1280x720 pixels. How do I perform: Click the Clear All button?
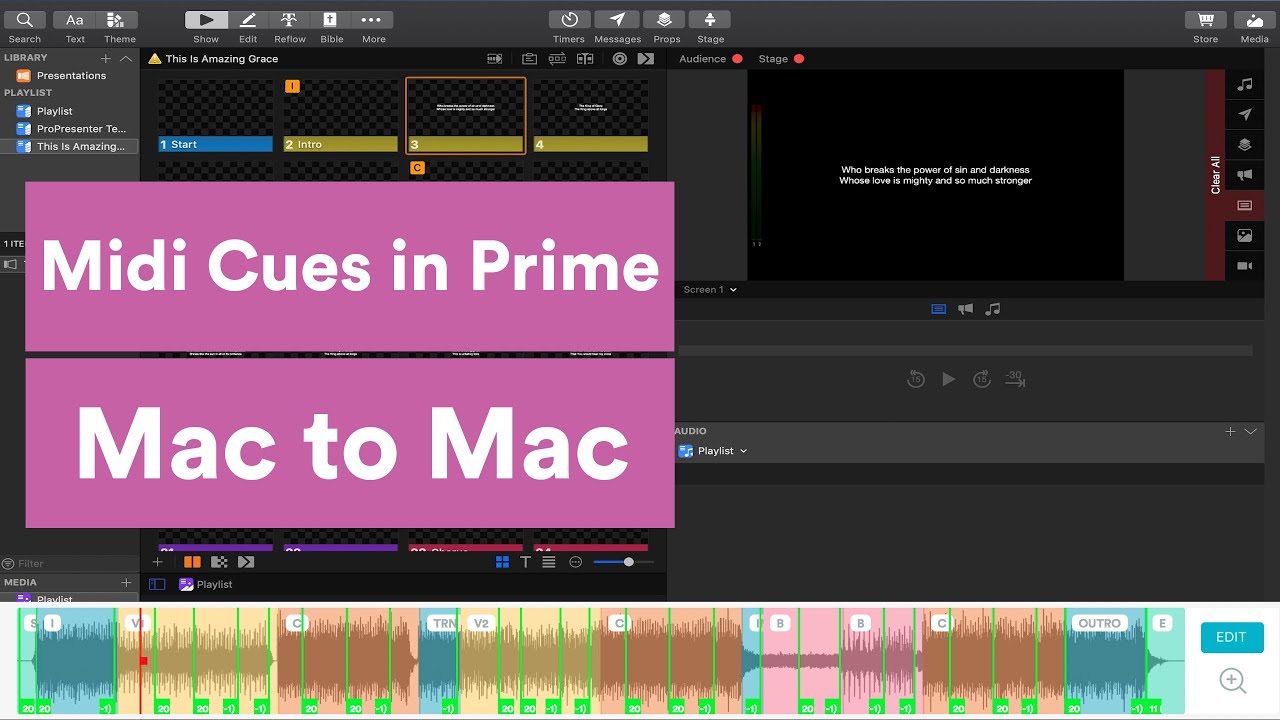pos(1215,175)
